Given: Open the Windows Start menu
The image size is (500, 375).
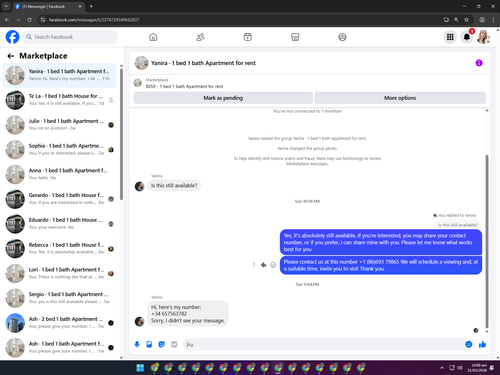Looking at the screenshot, I should tap(140, 368).
